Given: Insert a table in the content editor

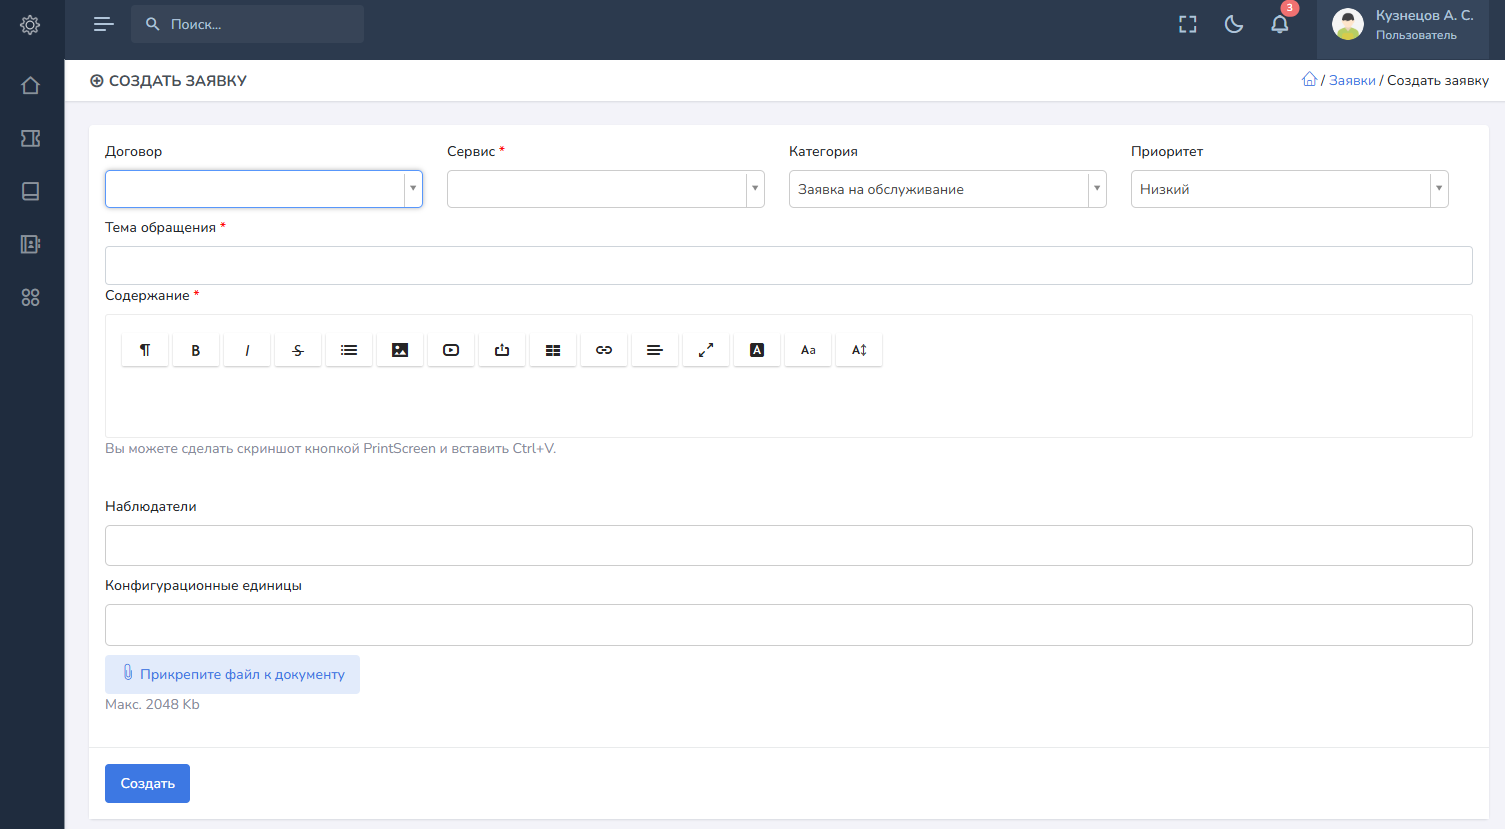Looking at the screenshot, I should (553, 350).
